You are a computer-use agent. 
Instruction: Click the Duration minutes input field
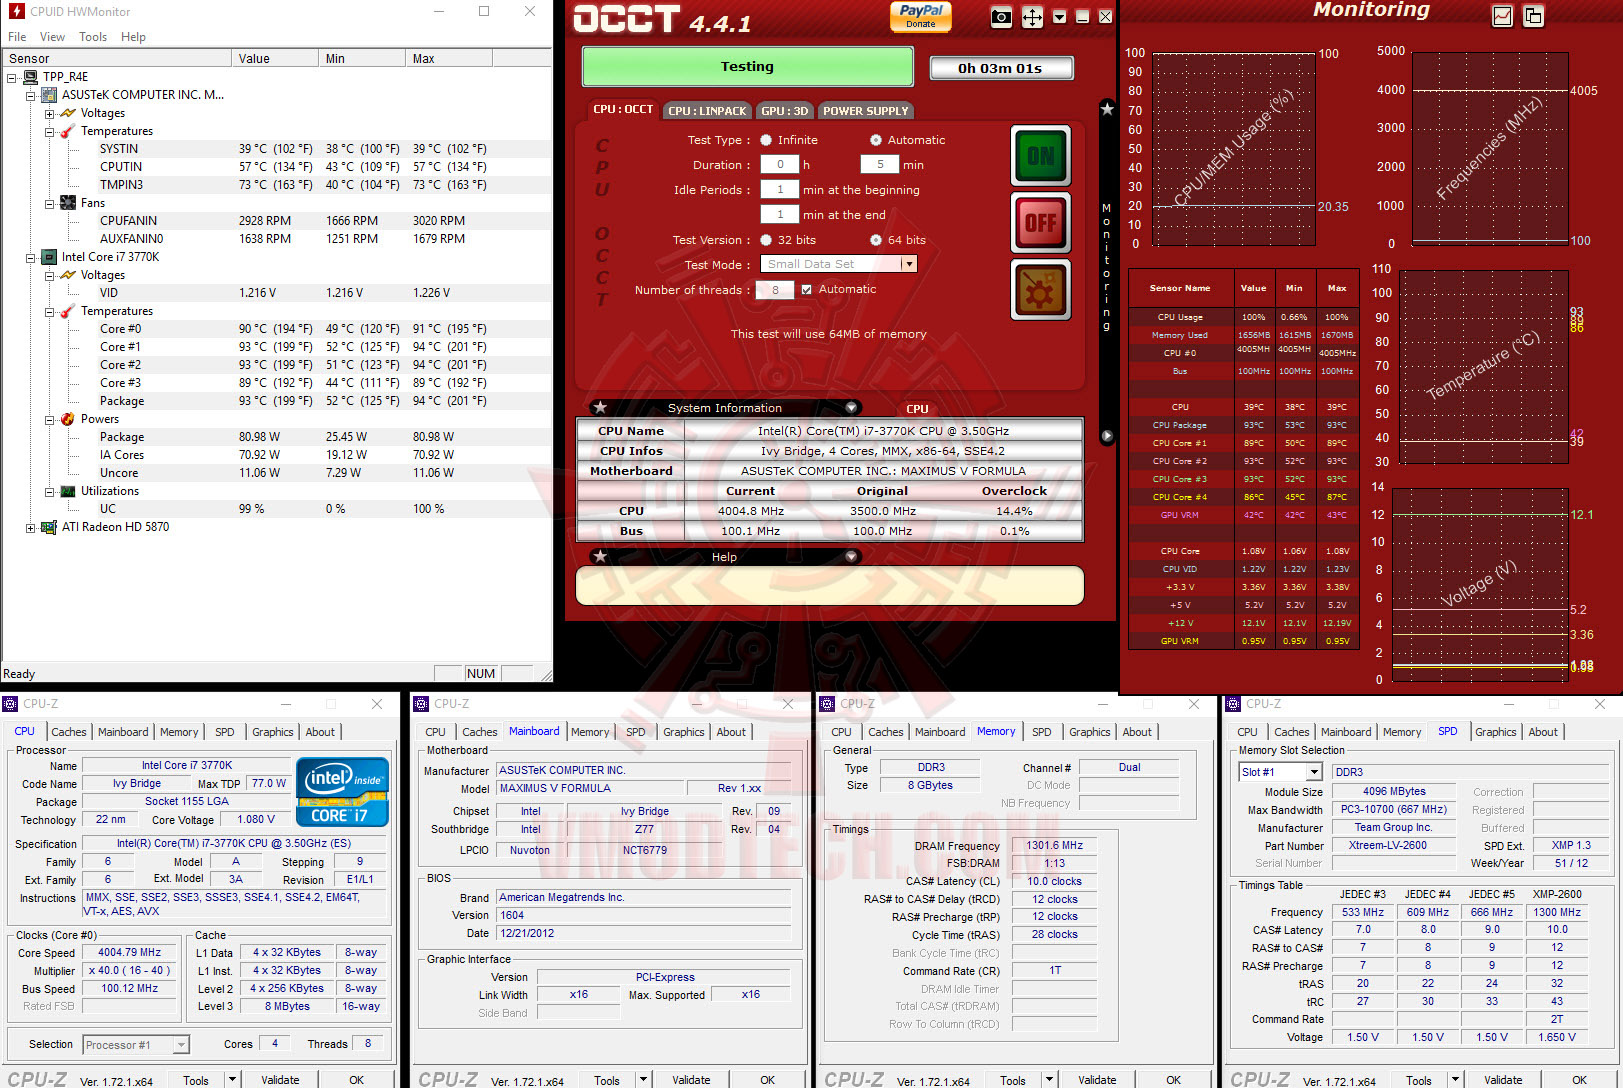pyautogui.click(x=880, y=165)
